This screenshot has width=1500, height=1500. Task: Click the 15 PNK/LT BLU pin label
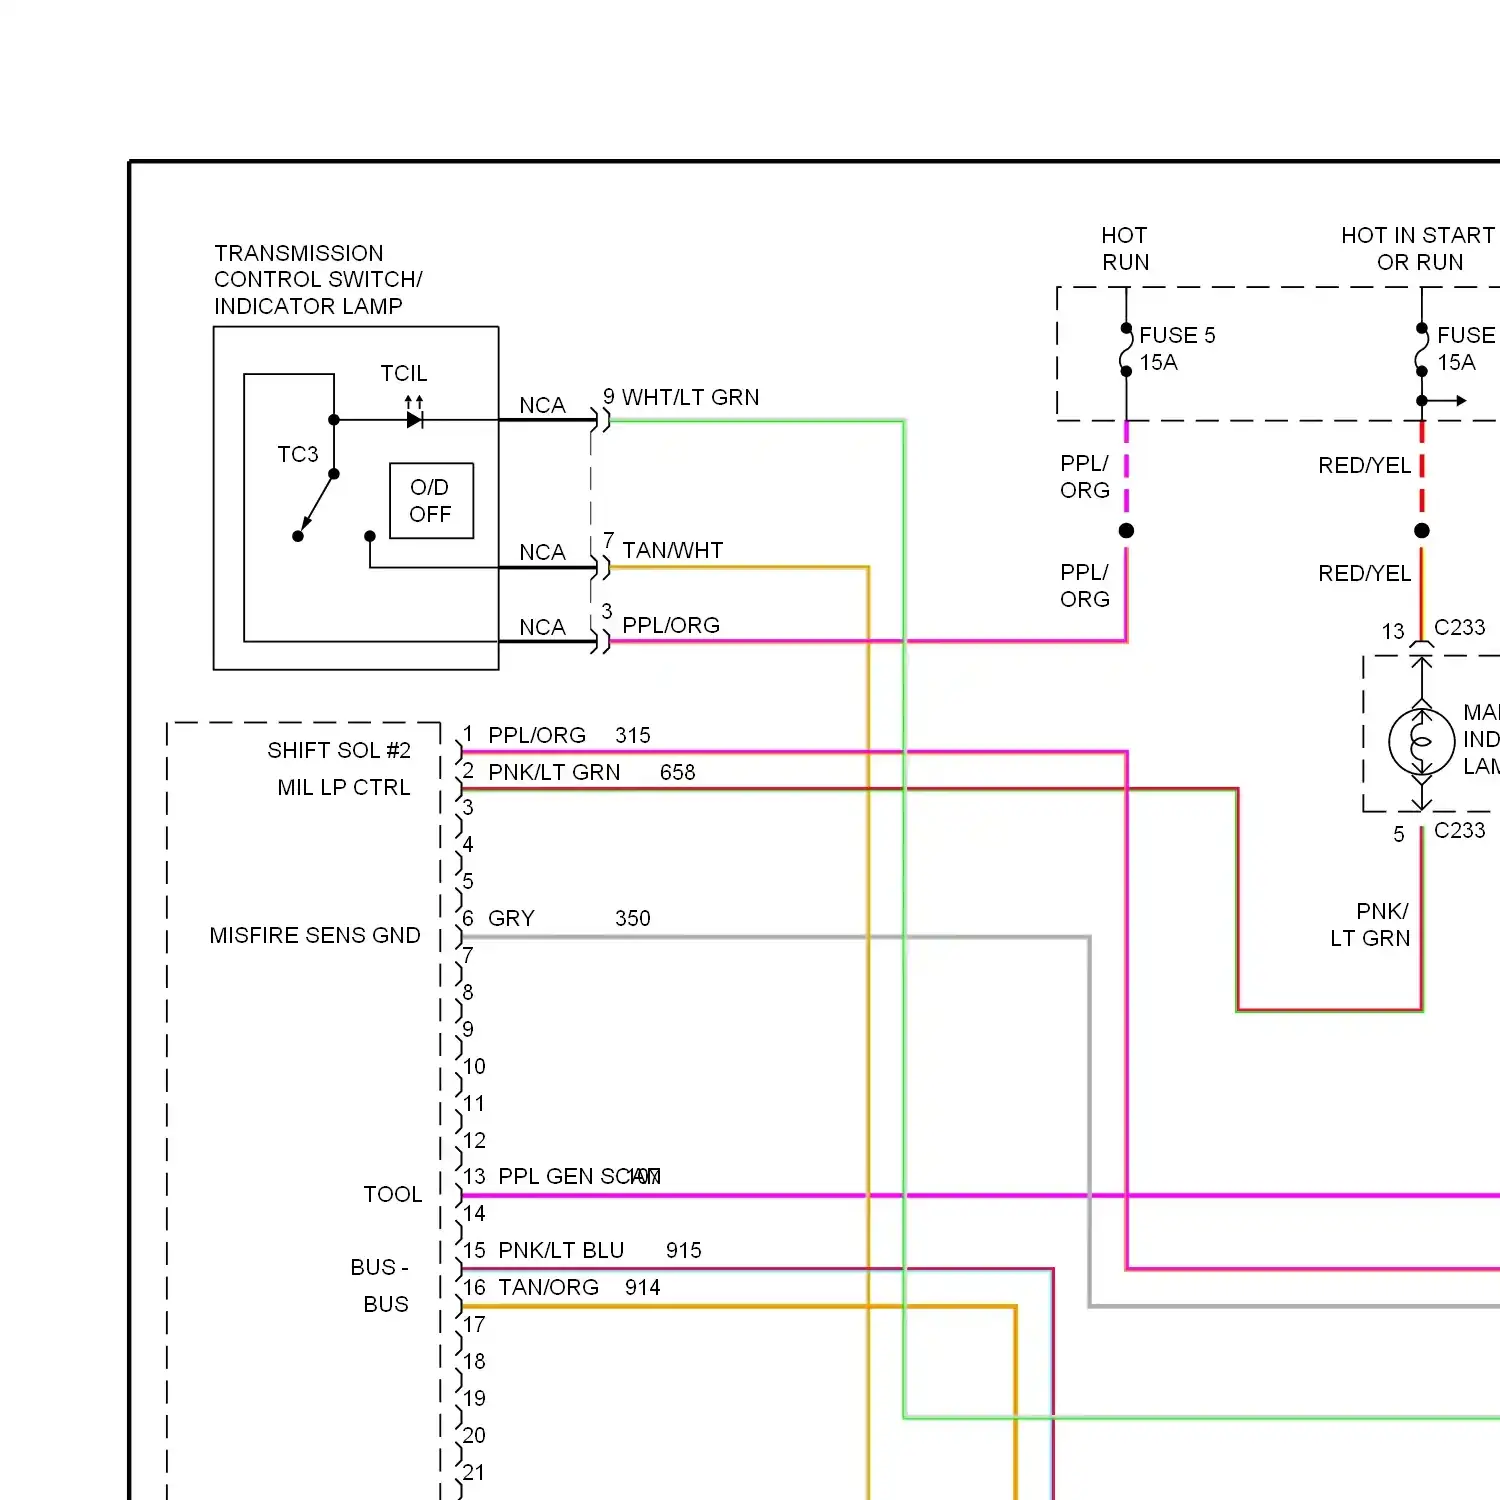tap(543, 1250)
